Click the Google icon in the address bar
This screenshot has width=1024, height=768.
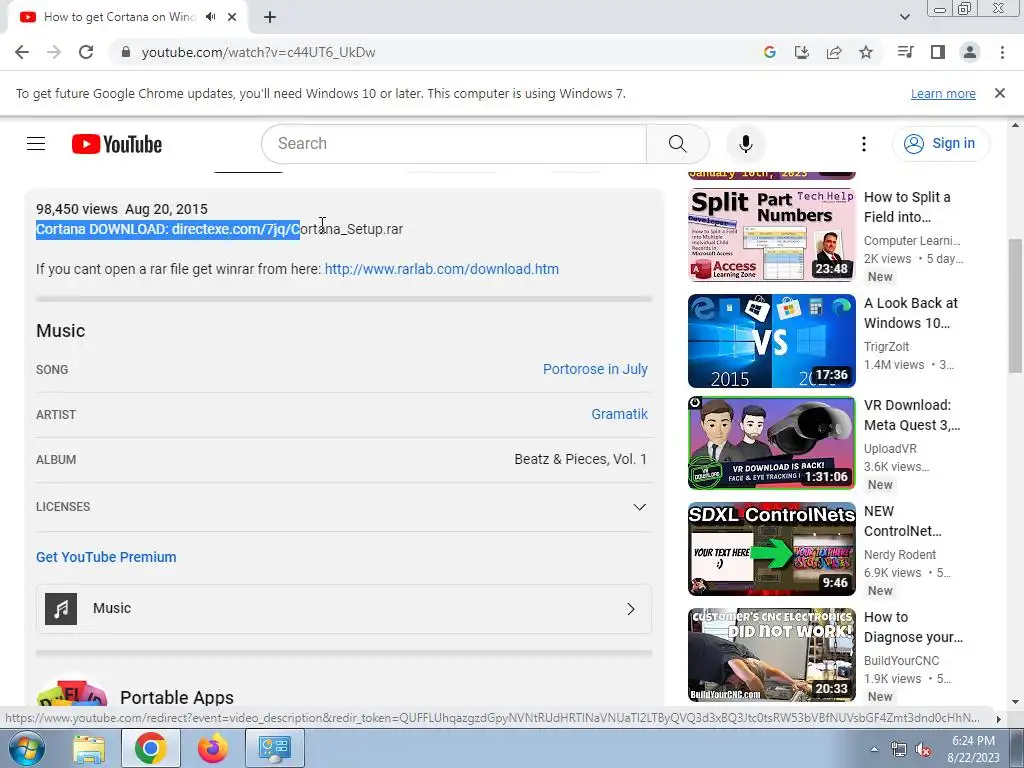pos(770,52)
